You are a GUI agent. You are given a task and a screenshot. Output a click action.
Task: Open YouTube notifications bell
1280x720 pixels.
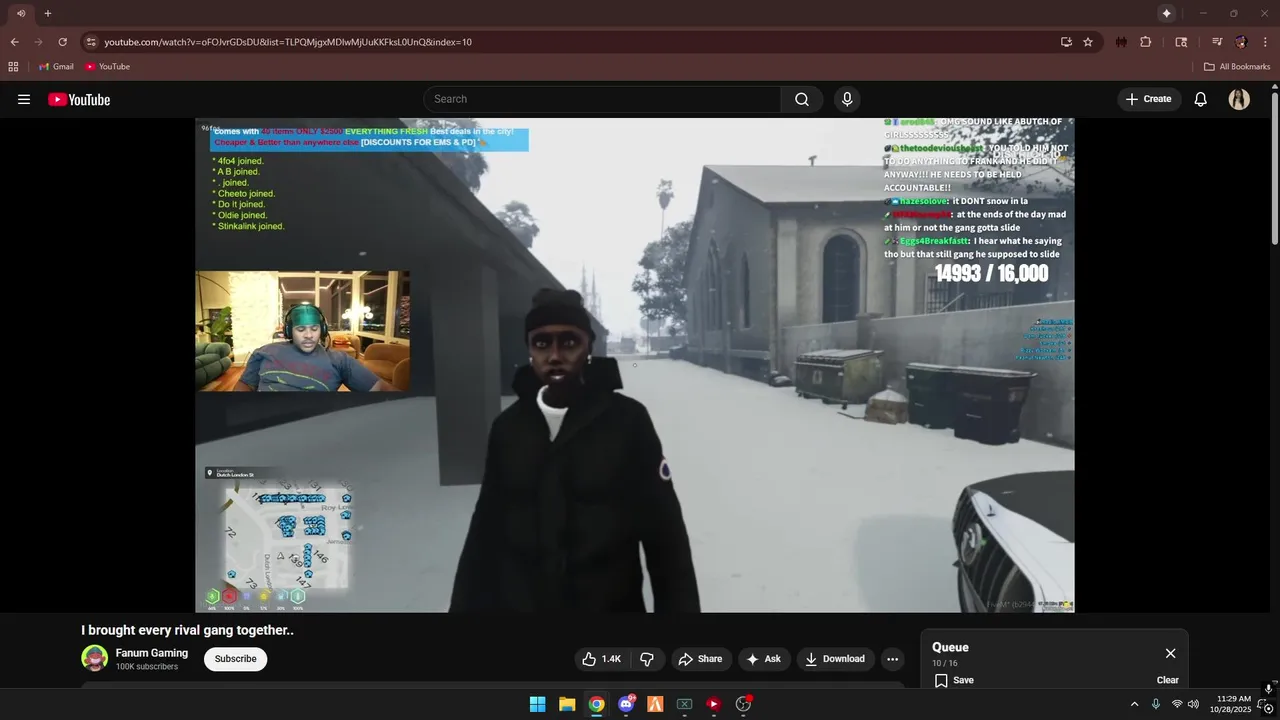[x=1201, y=99]
